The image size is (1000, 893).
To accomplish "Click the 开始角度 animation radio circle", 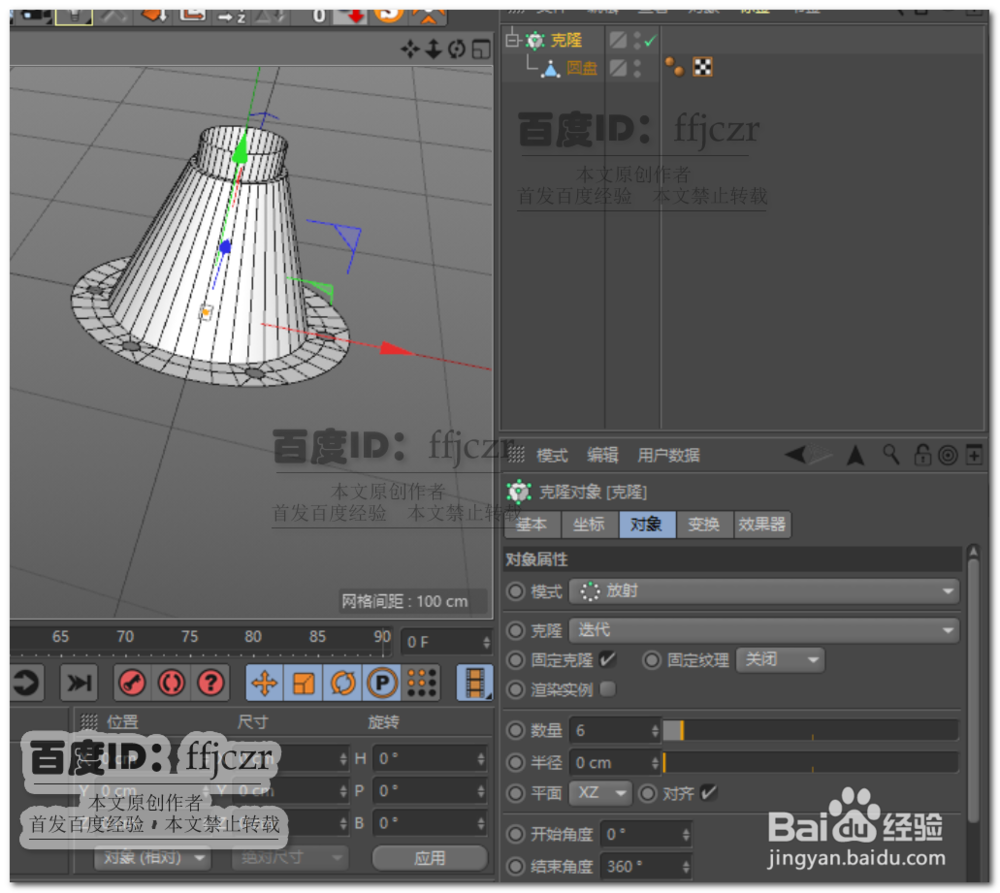I will pos(515,834).
